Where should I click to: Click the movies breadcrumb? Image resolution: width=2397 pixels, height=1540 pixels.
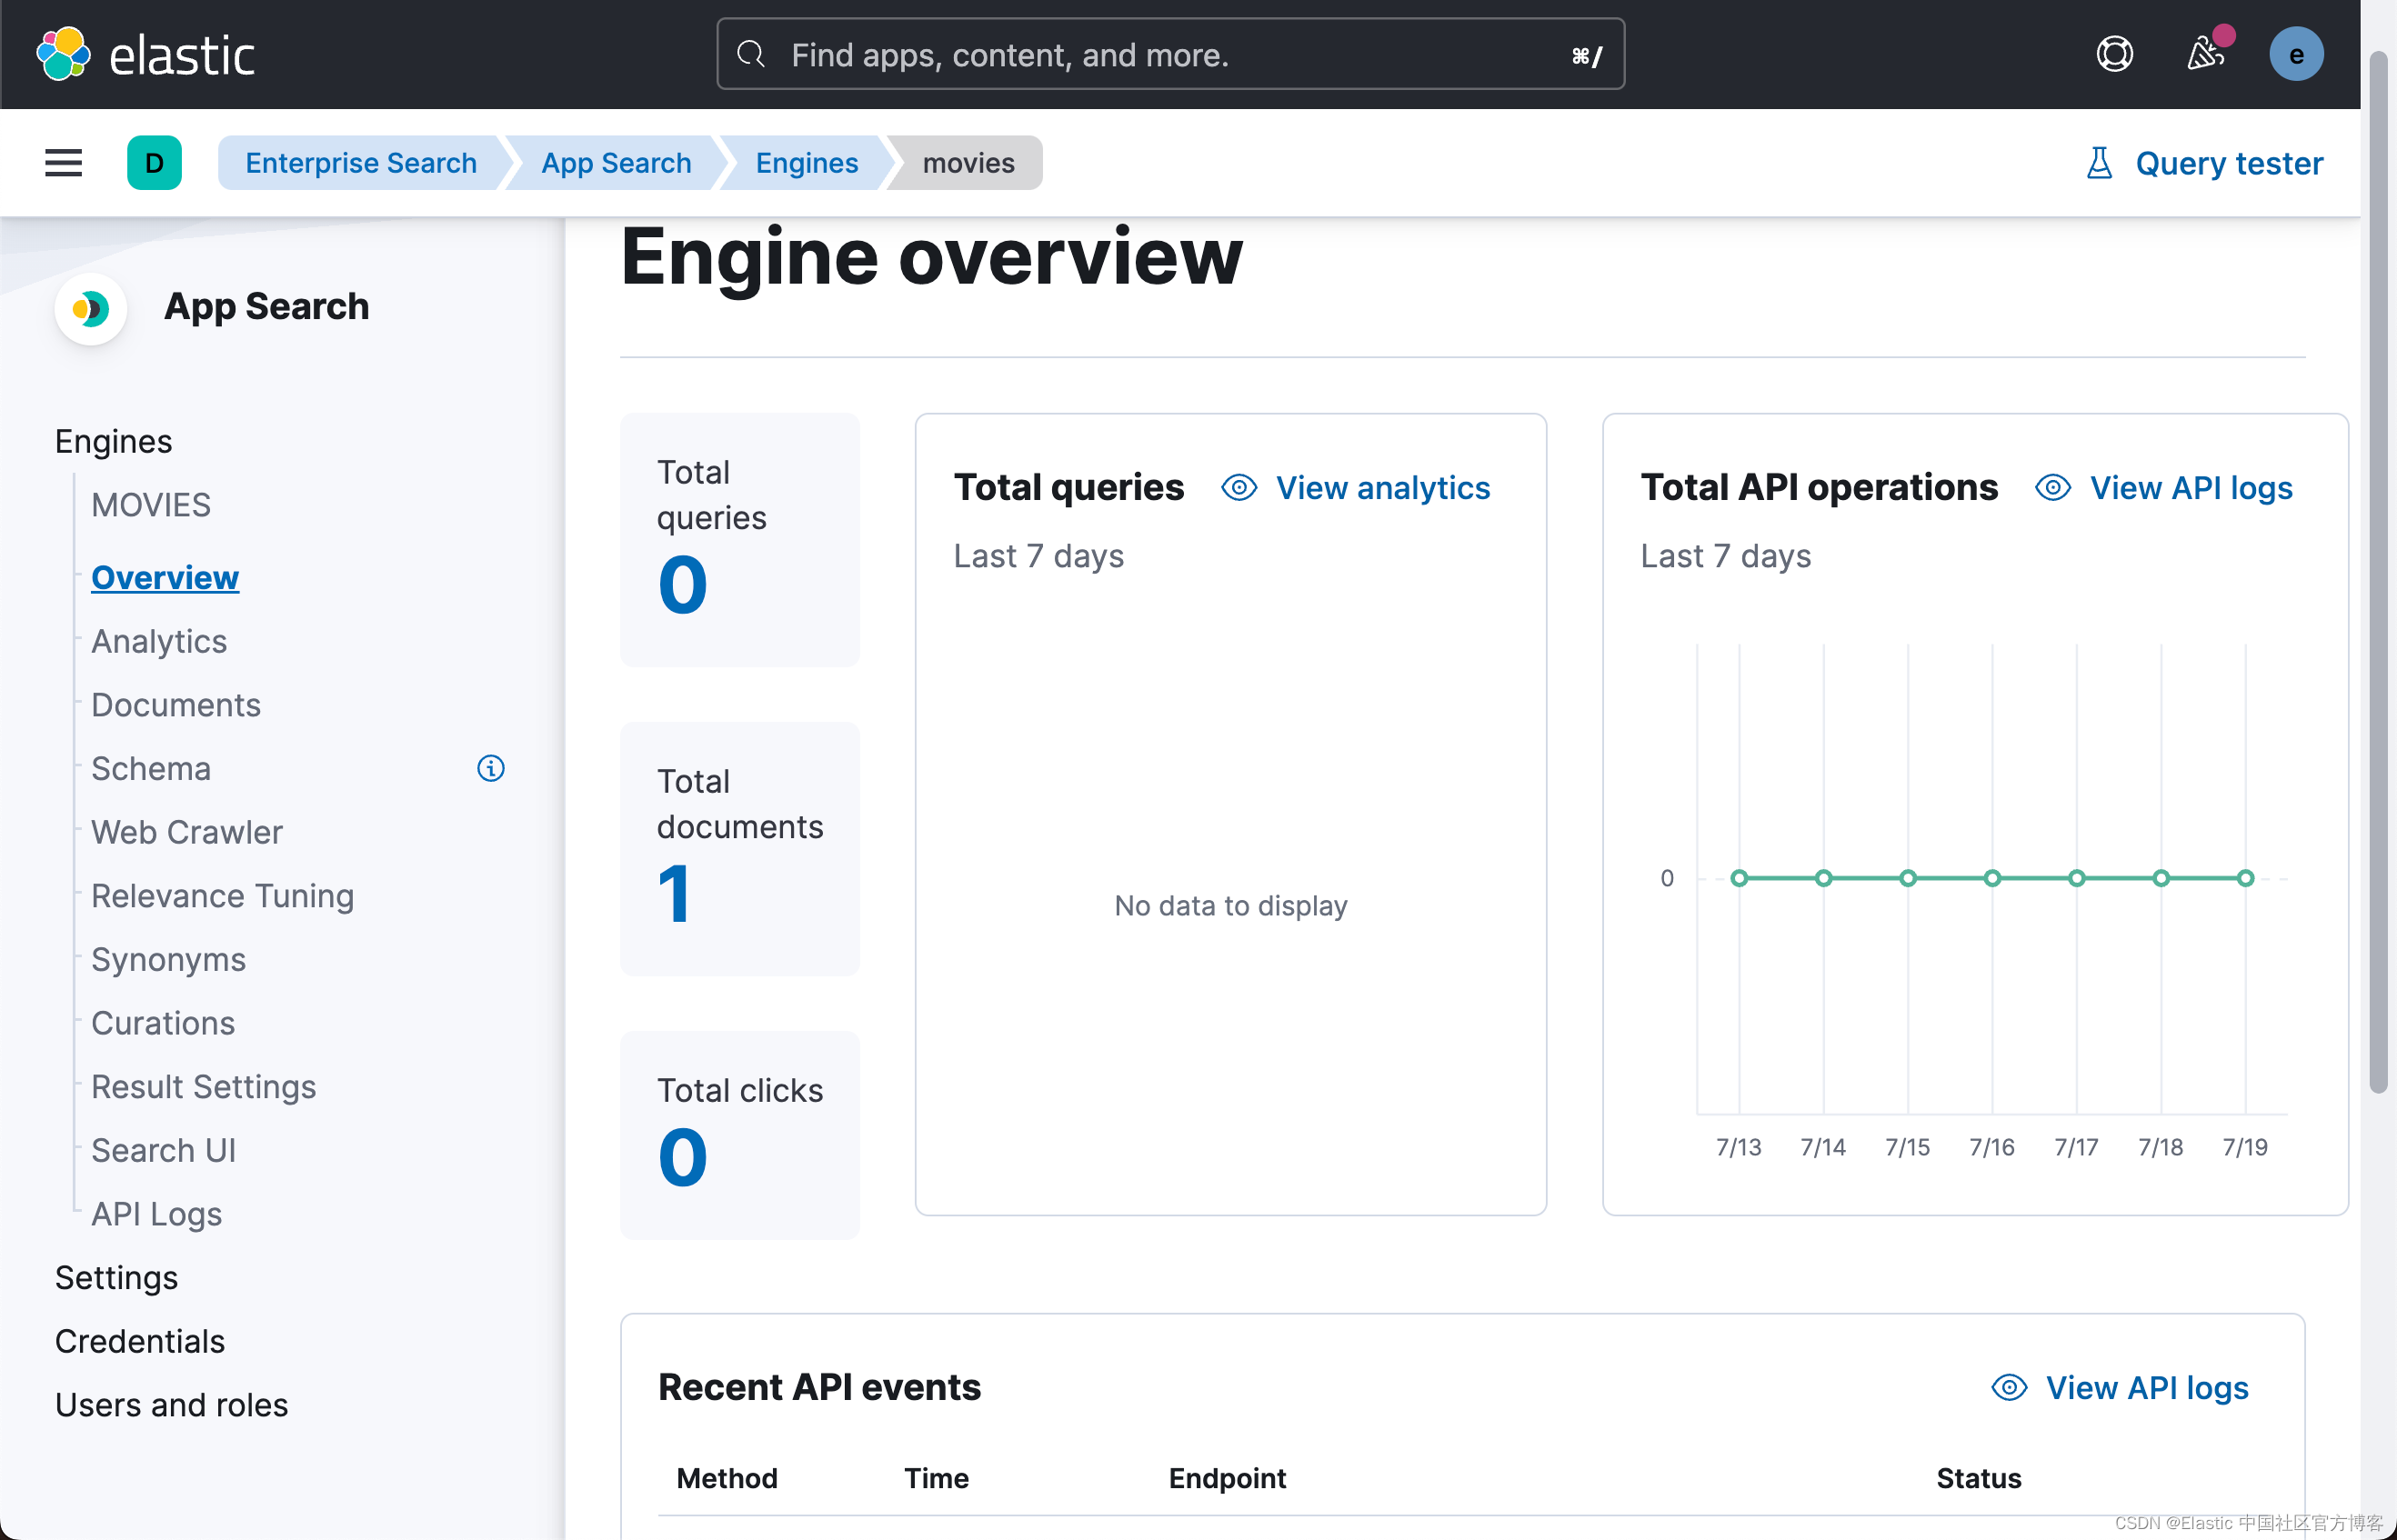(x=968, y=163)
